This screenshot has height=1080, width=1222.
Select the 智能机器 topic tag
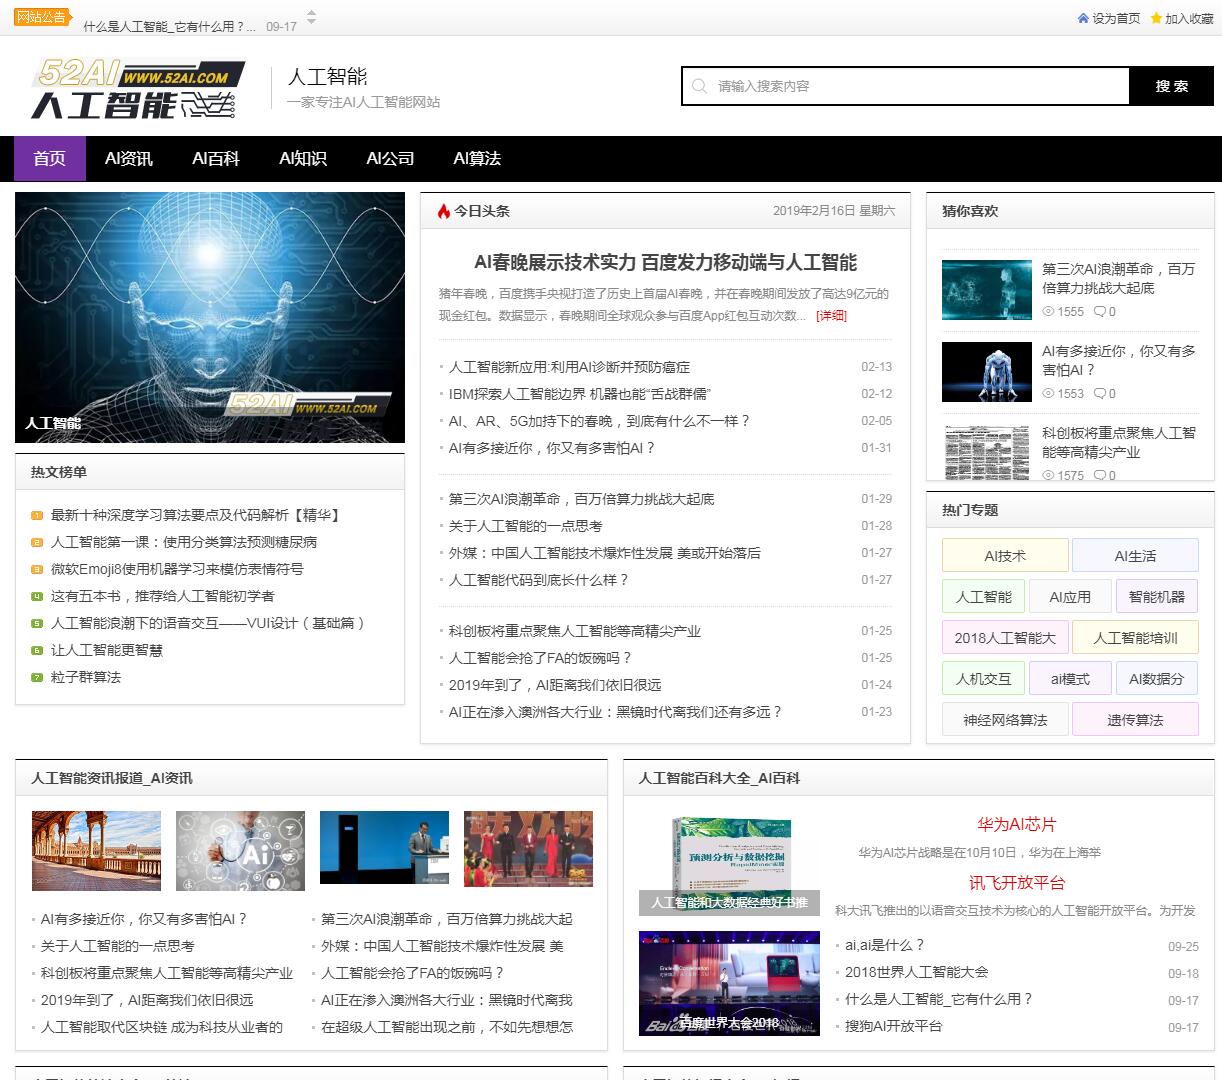click(x=1157, y=597)
